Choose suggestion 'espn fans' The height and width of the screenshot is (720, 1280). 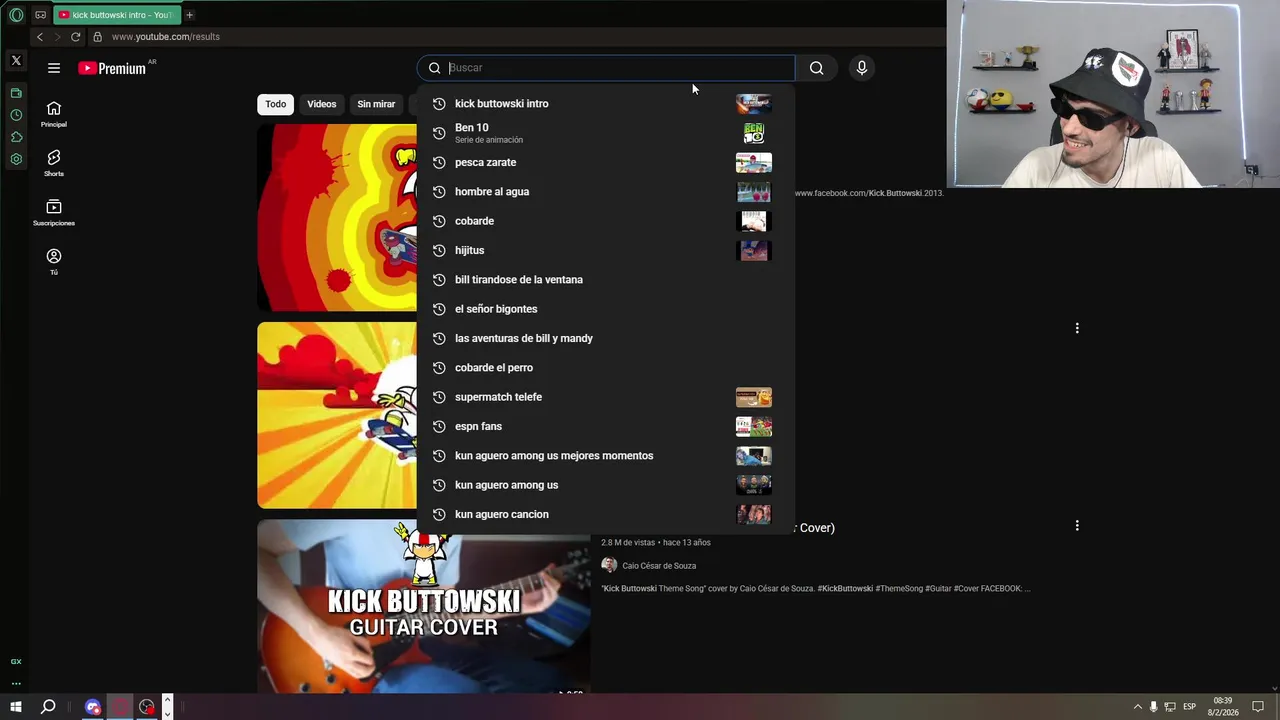pos(605,426)
